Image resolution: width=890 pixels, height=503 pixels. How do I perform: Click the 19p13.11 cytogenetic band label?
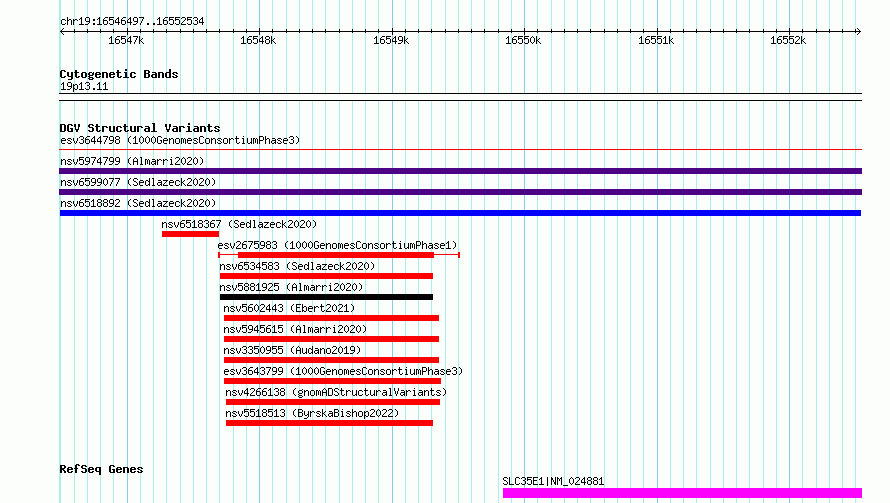pos(84,86)
